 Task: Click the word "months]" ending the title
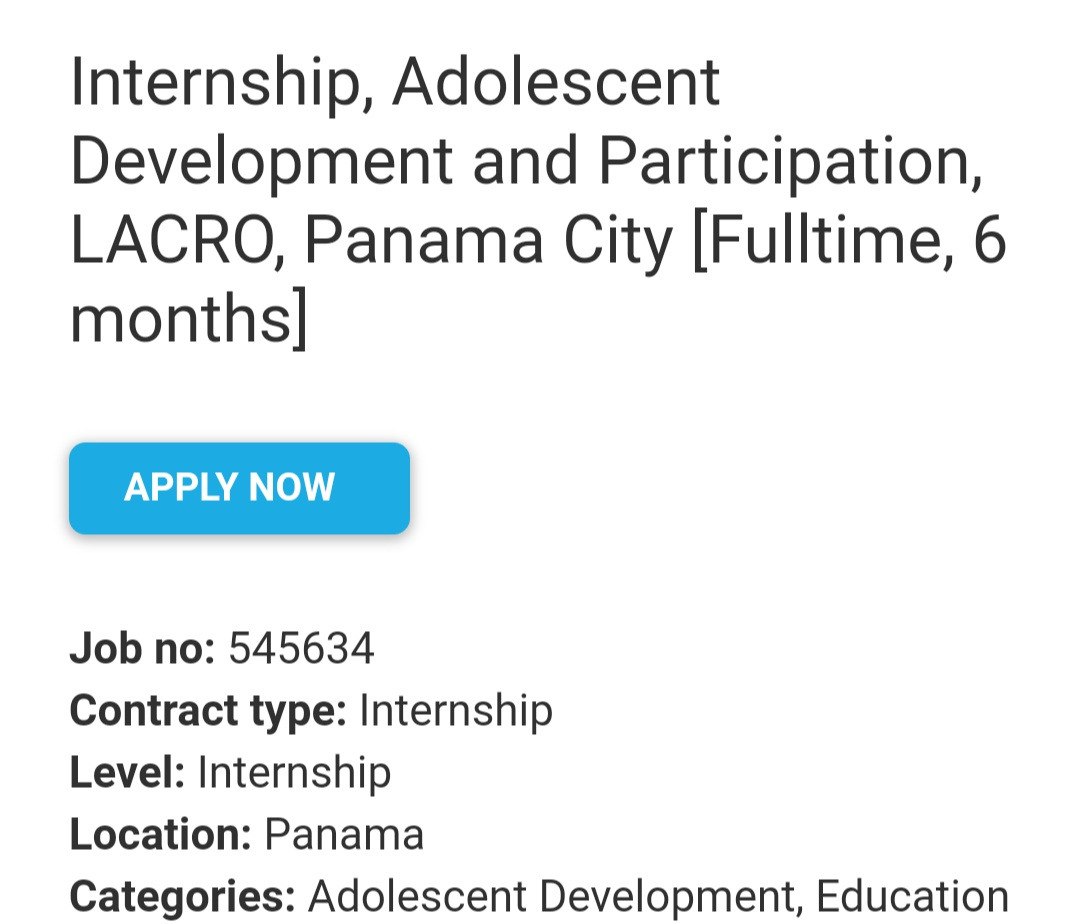(188, 318)
